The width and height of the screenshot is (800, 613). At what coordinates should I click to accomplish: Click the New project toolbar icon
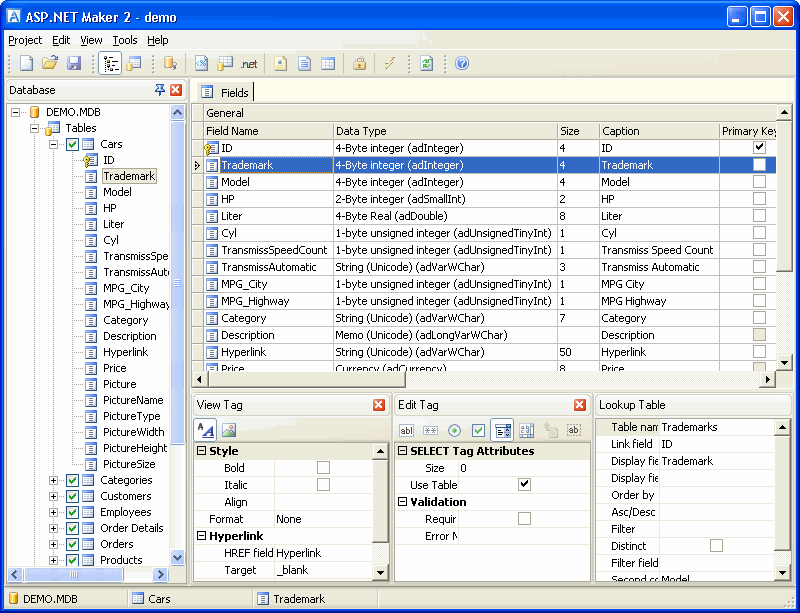click(27, 63)
